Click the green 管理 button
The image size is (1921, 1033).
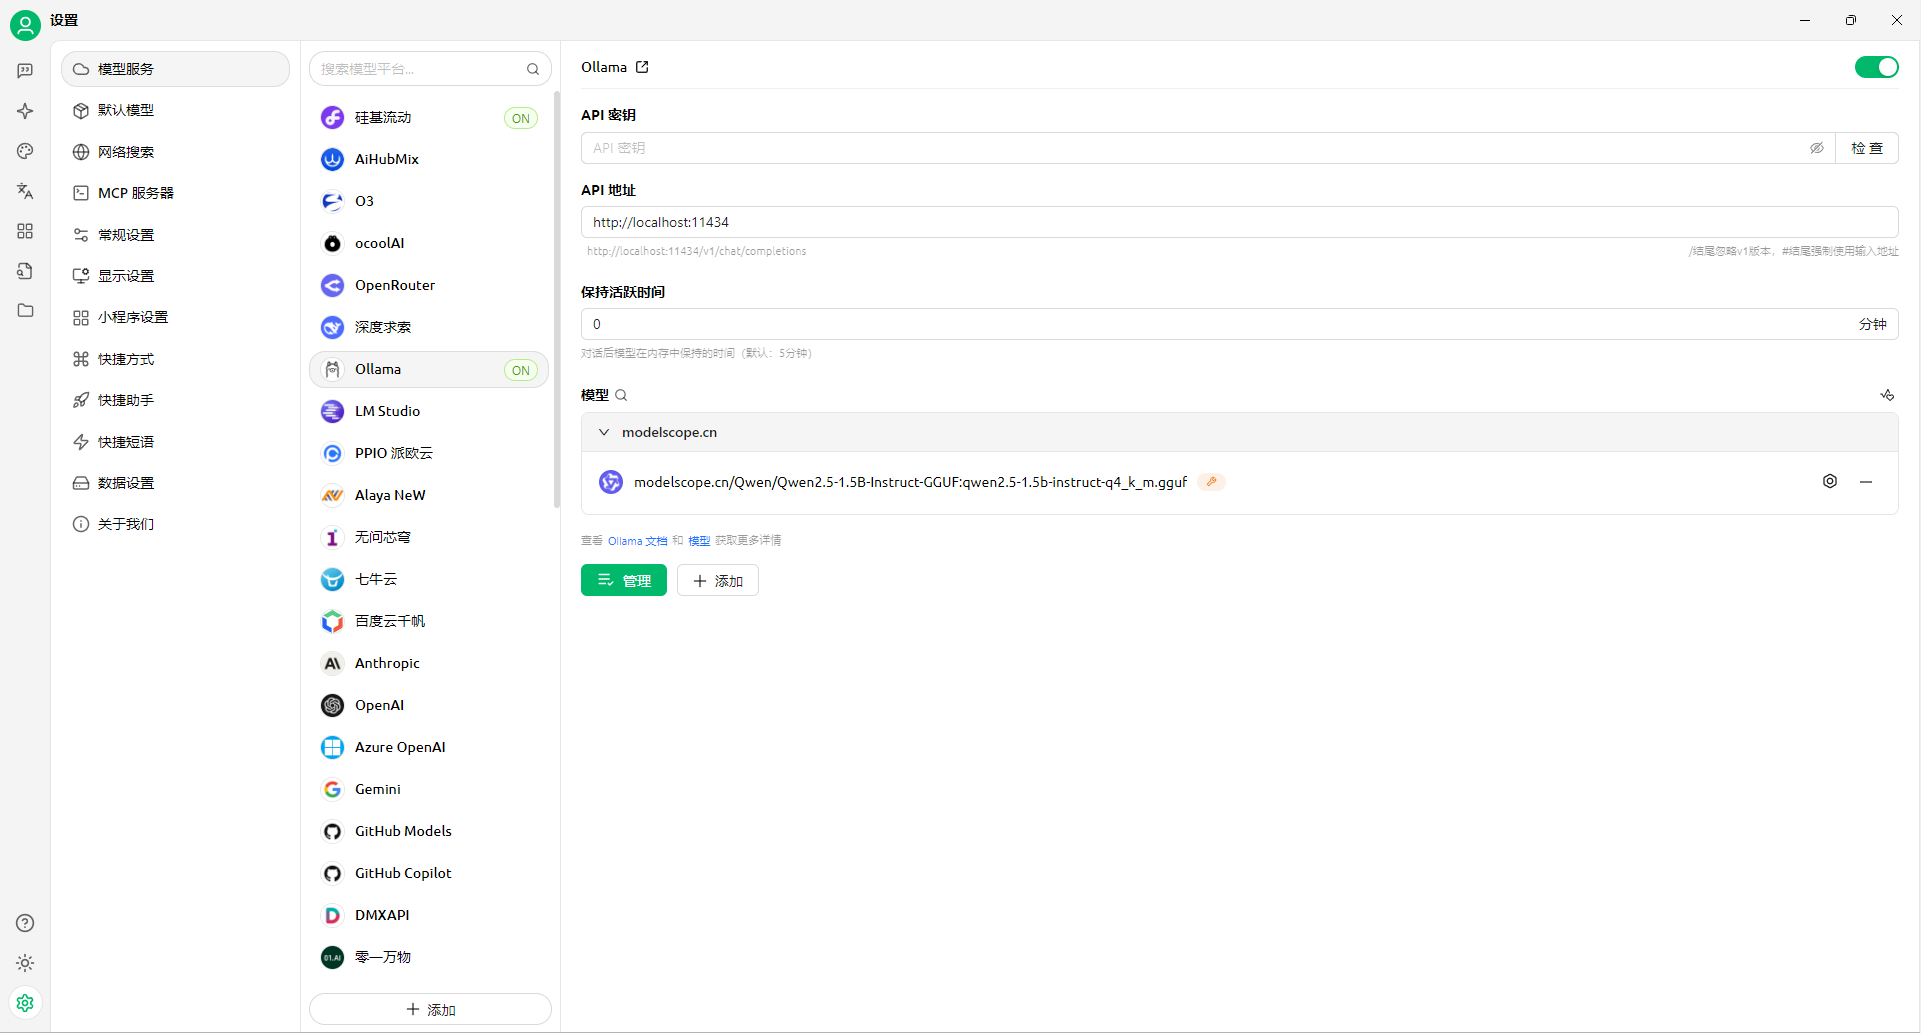623,580
